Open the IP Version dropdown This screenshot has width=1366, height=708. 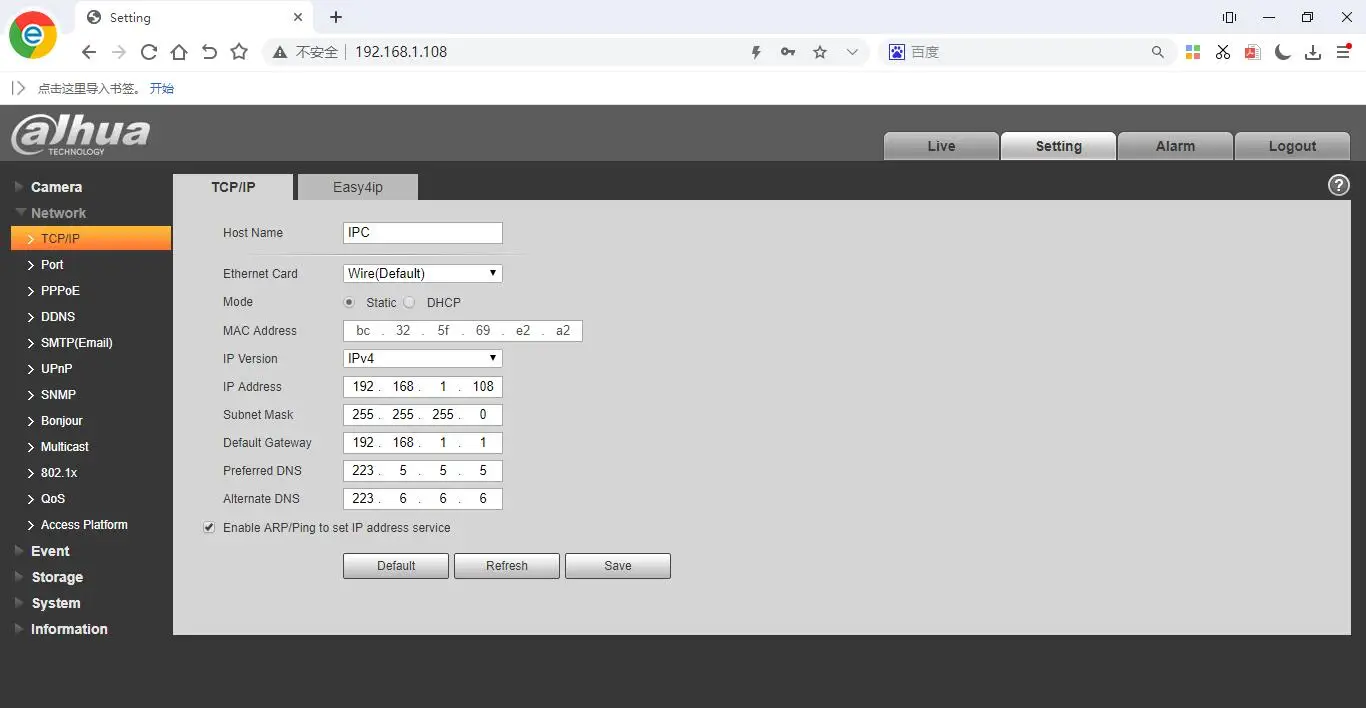point(422,358)
